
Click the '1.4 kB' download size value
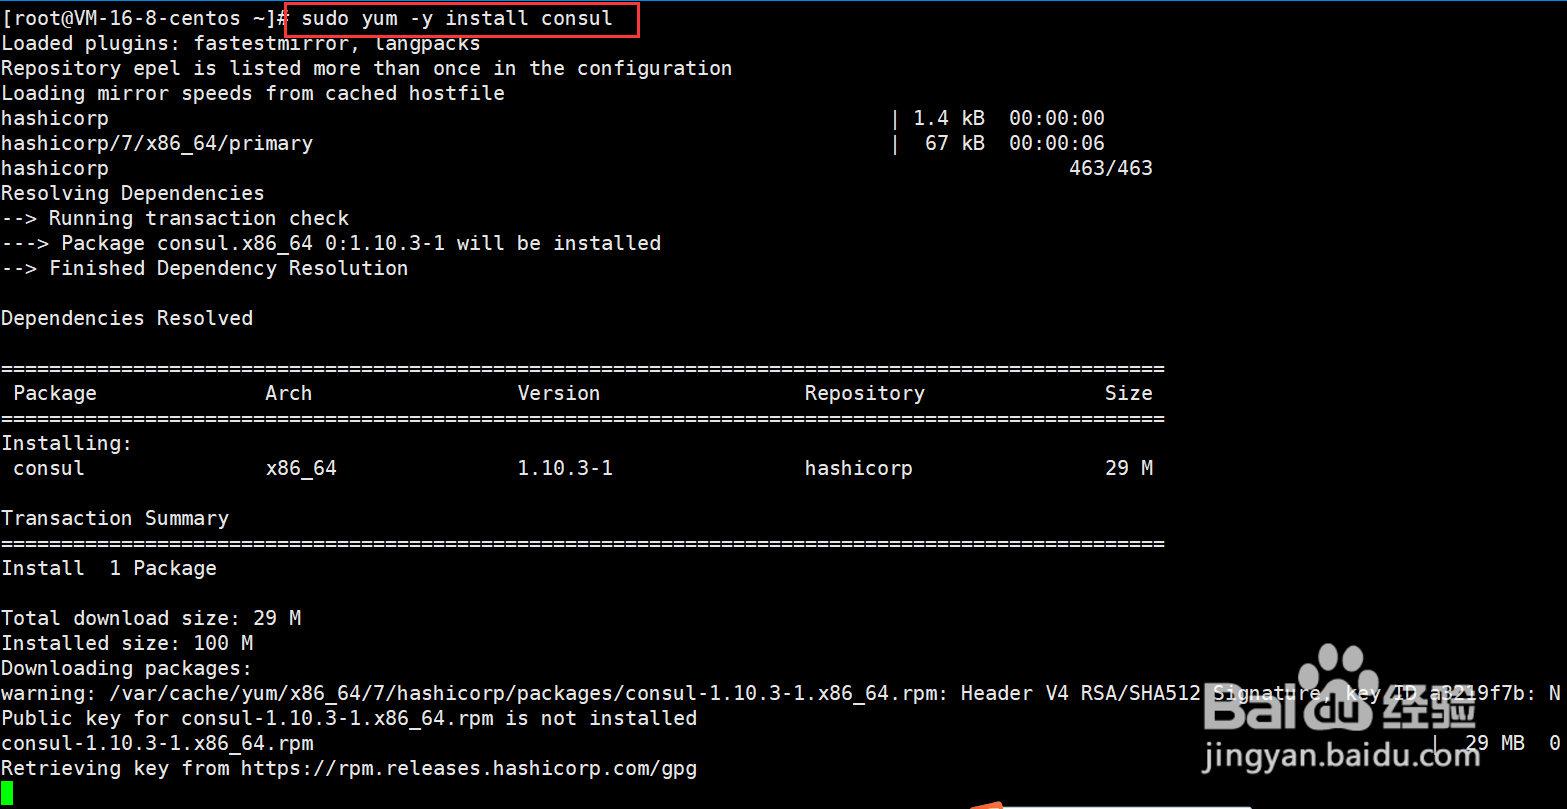949,119
